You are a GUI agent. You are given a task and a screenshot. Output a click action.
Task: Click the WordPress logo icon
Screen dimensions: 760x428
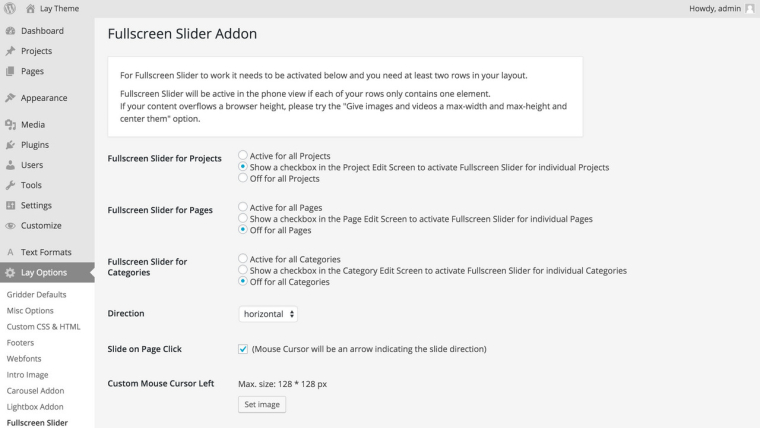point(11,9)
